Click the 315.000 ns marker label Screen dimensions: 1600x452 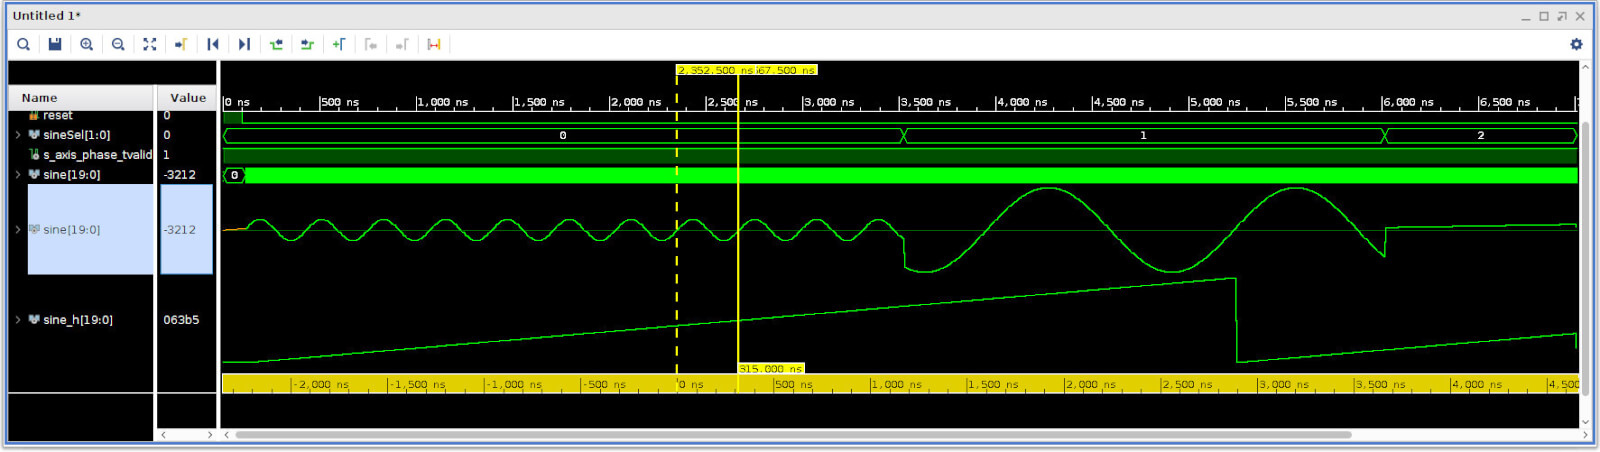[771, 369]
